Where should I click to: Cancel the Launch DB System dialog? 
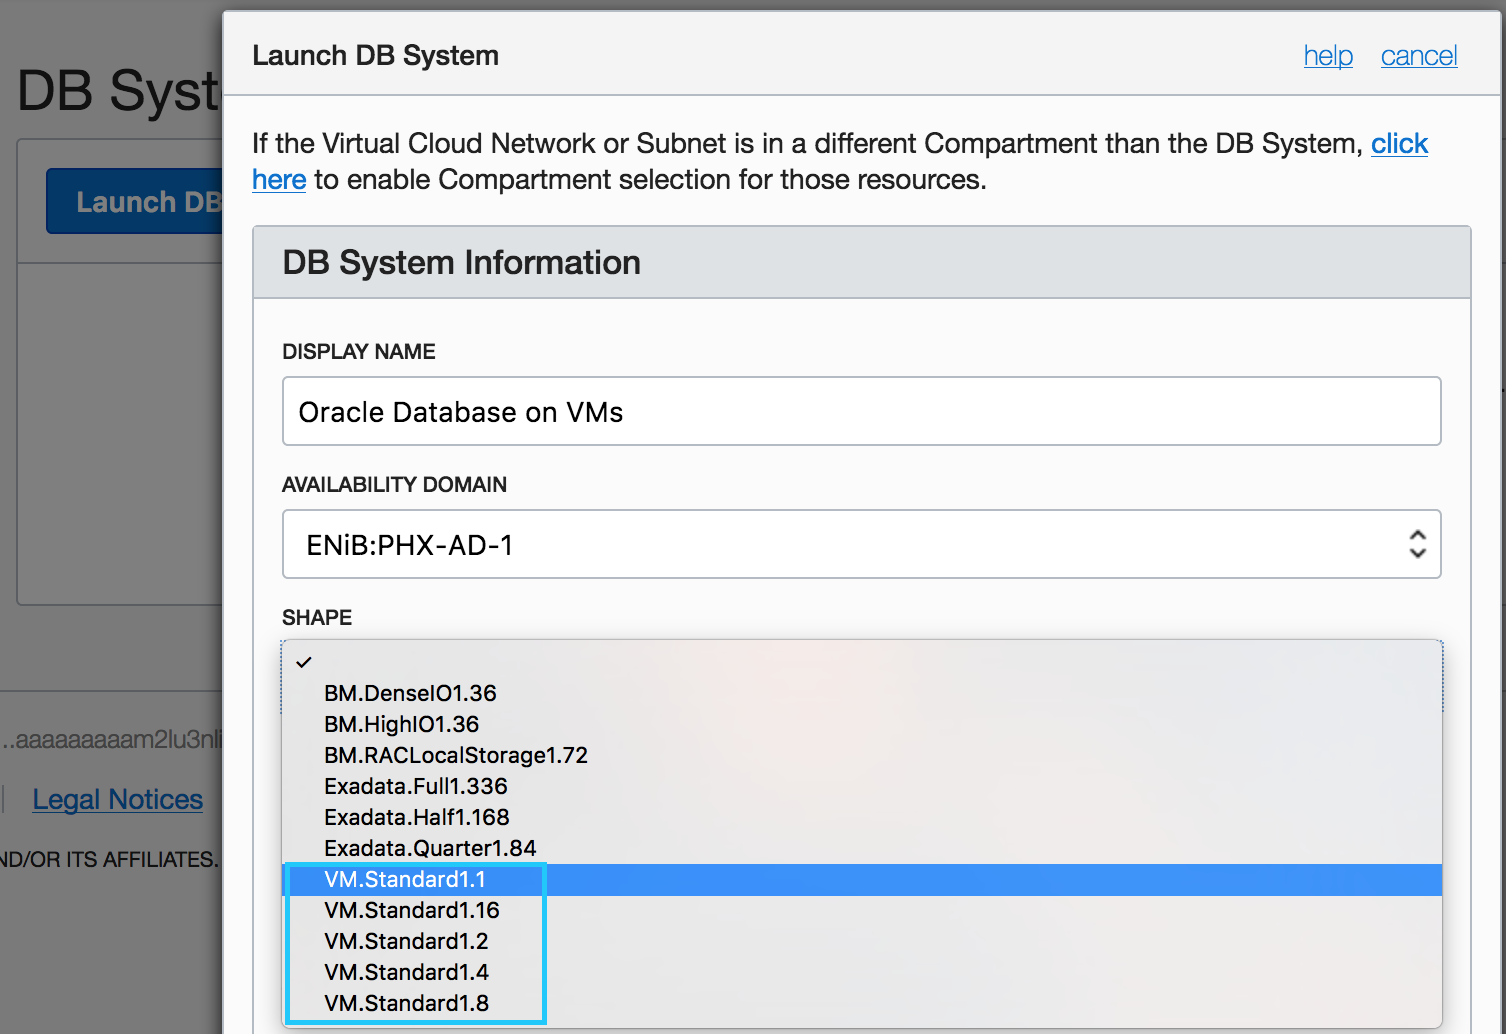[1418, 56]
